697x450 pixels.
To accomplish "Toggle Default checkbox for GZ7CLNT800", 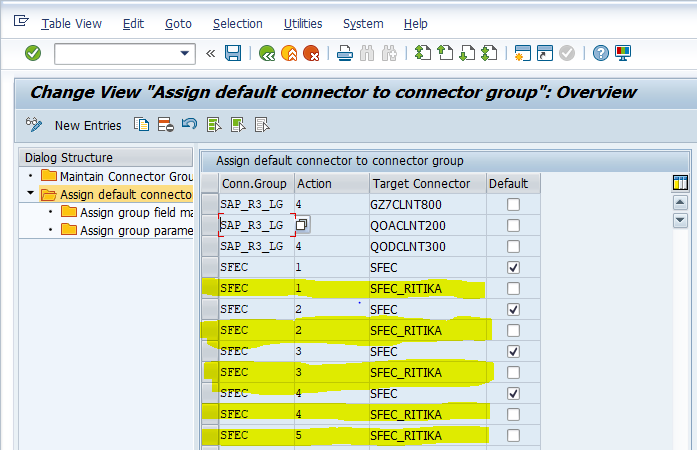I will point(513,205).
